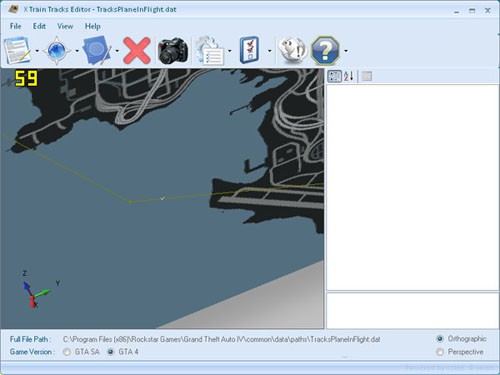Open the File menu

[15, 26]
